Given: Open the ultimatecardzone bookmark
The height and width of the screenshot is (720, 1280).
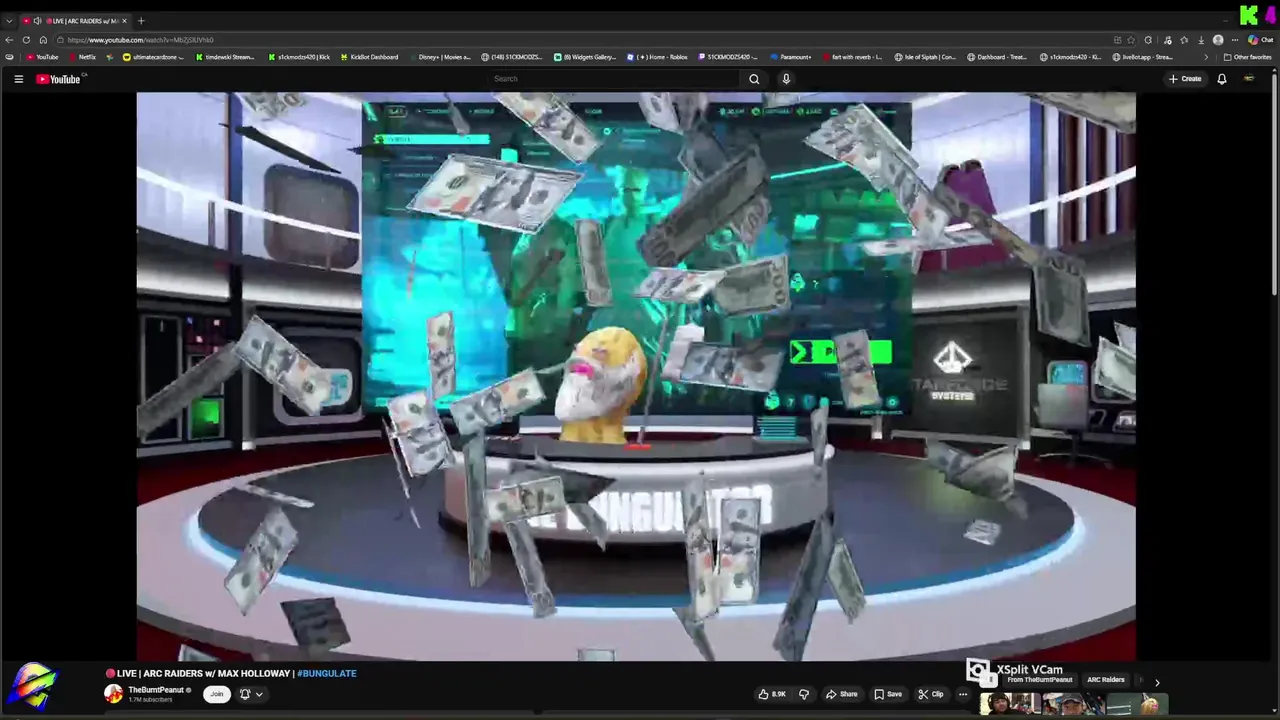Looking at the screenshot, I should (x=153, y=57).
